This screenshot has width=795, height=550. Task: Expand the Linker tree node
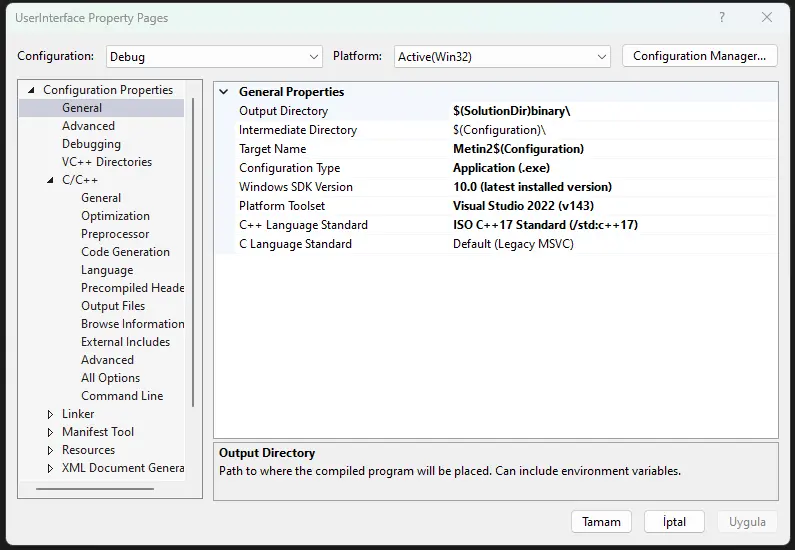pos(51,414)
